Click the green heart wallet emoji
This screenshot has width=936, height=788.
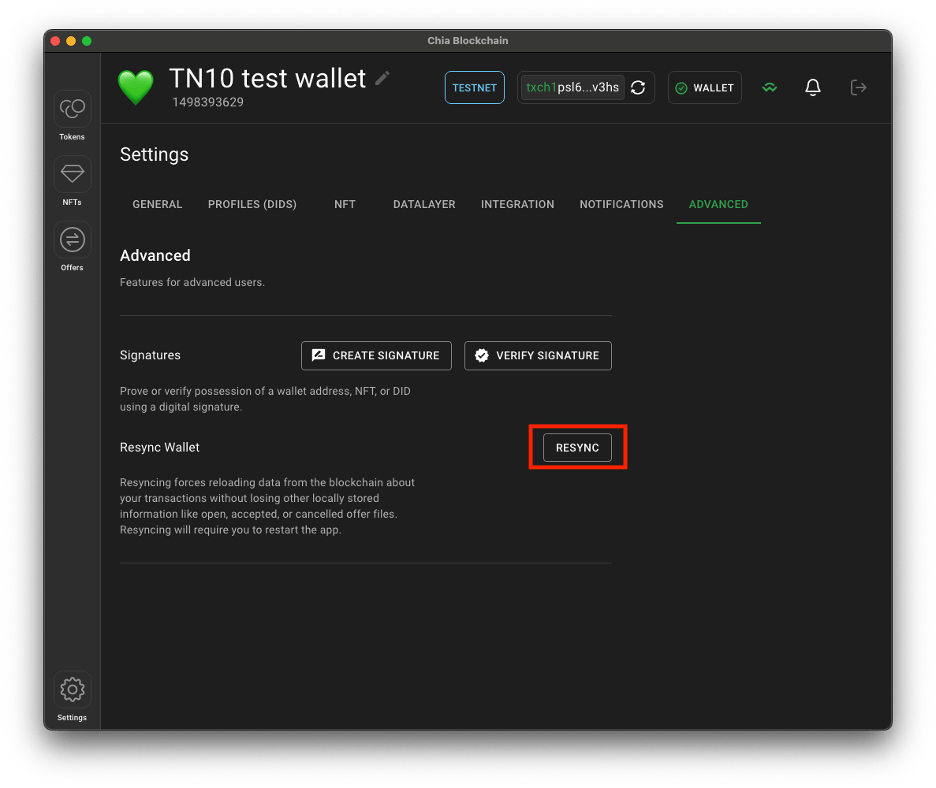pyautogui.click(x=136, y=87)
